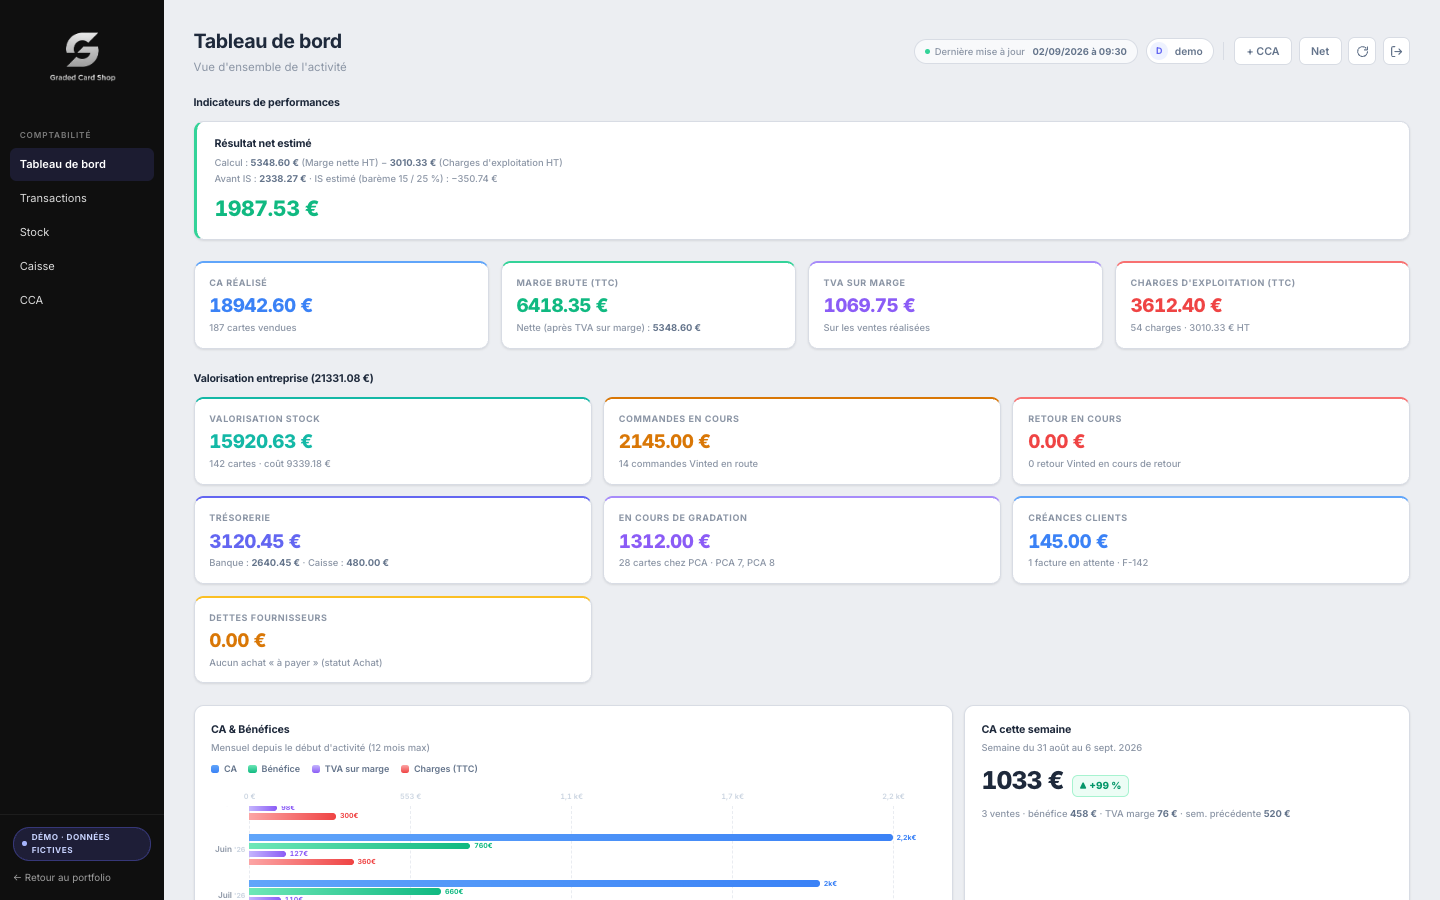The height and width of the screenshot is (900, 1440).
Task: Click the Comptabilité section label
Action: click(55, 135)
